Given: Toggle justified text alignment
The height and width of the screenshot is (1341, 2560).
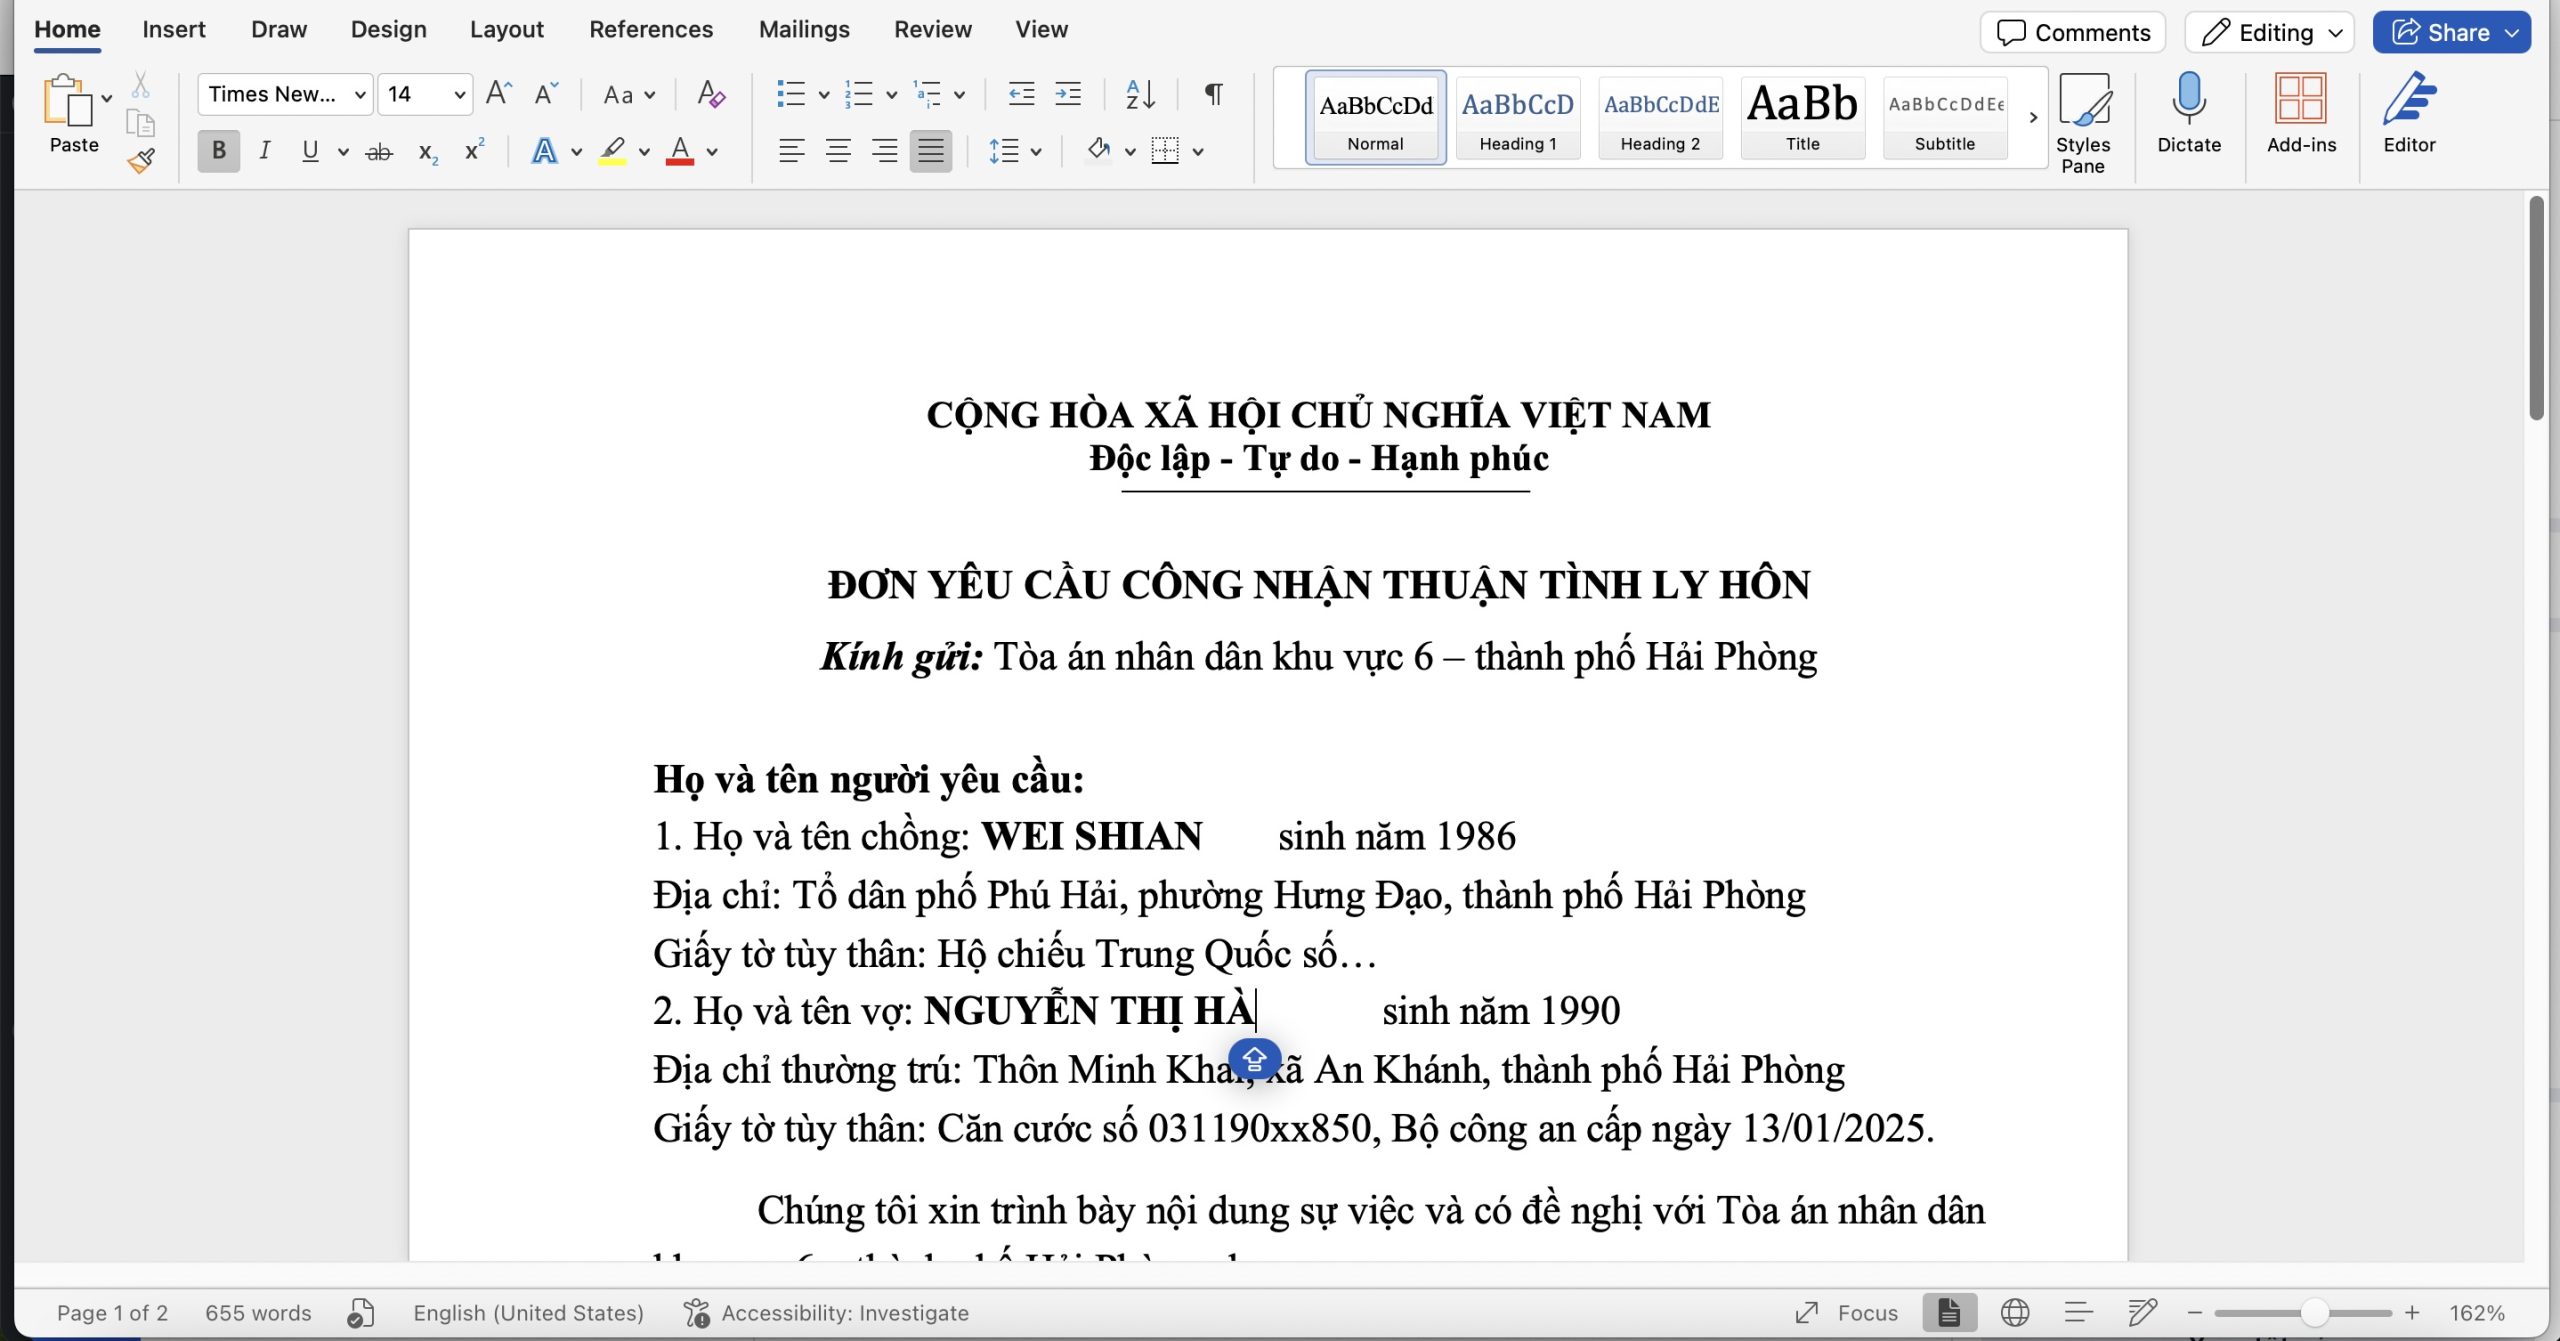Looking at the screenshot, I should point(930,150).
